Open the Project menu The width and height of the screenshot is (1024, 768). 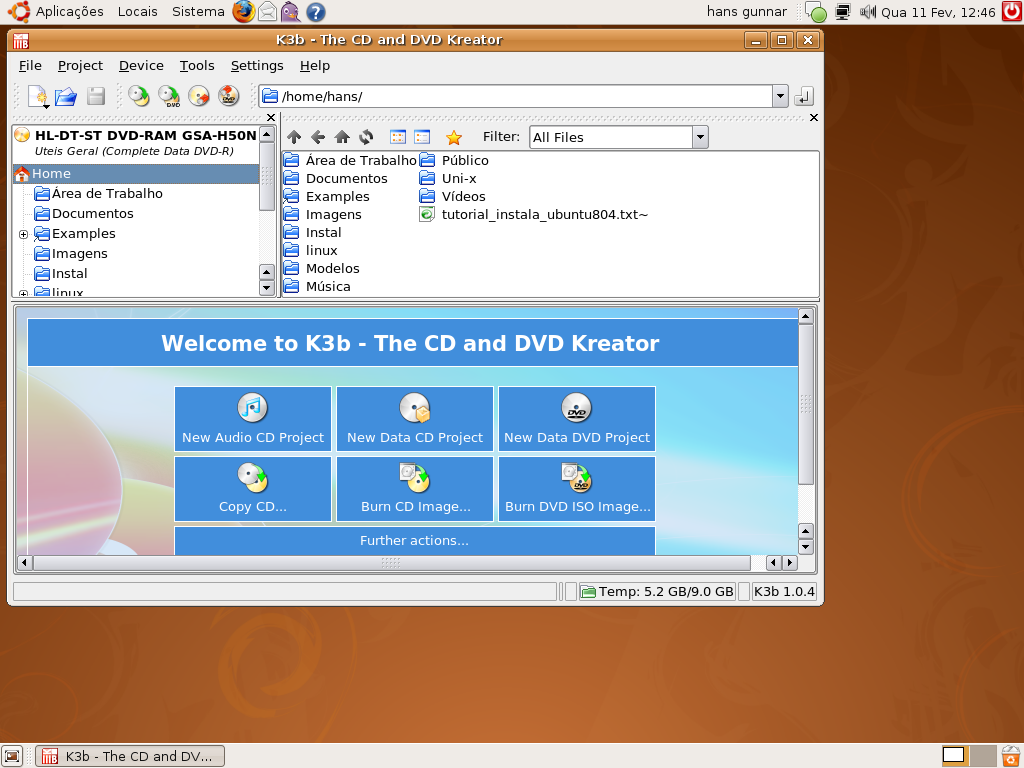(80, 65)
